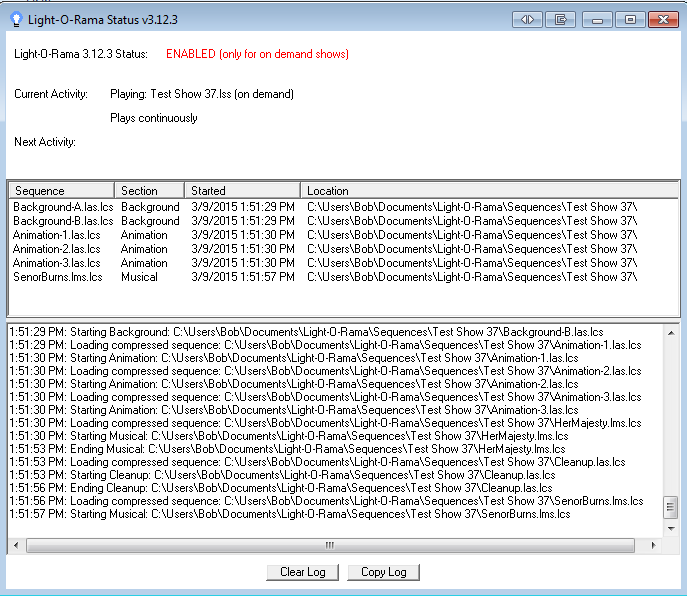Click the double-arrow title bar button
Image resolution: width=687 pixels, height=596 pixels.
tap(527, 20)
